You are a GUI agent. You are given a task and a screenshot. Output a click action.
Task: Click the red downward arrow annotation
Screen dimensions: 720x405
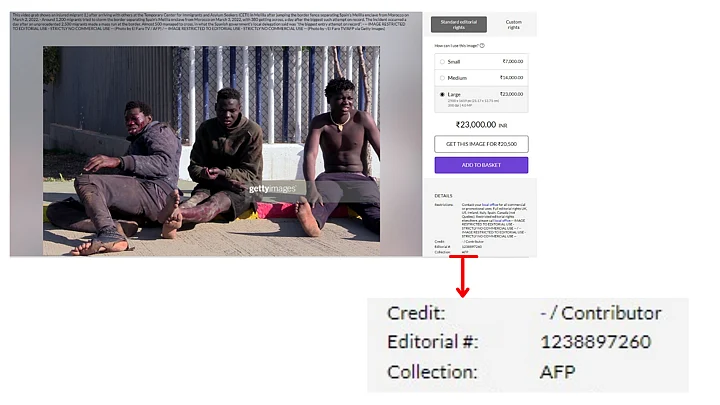tap(463, 276)
